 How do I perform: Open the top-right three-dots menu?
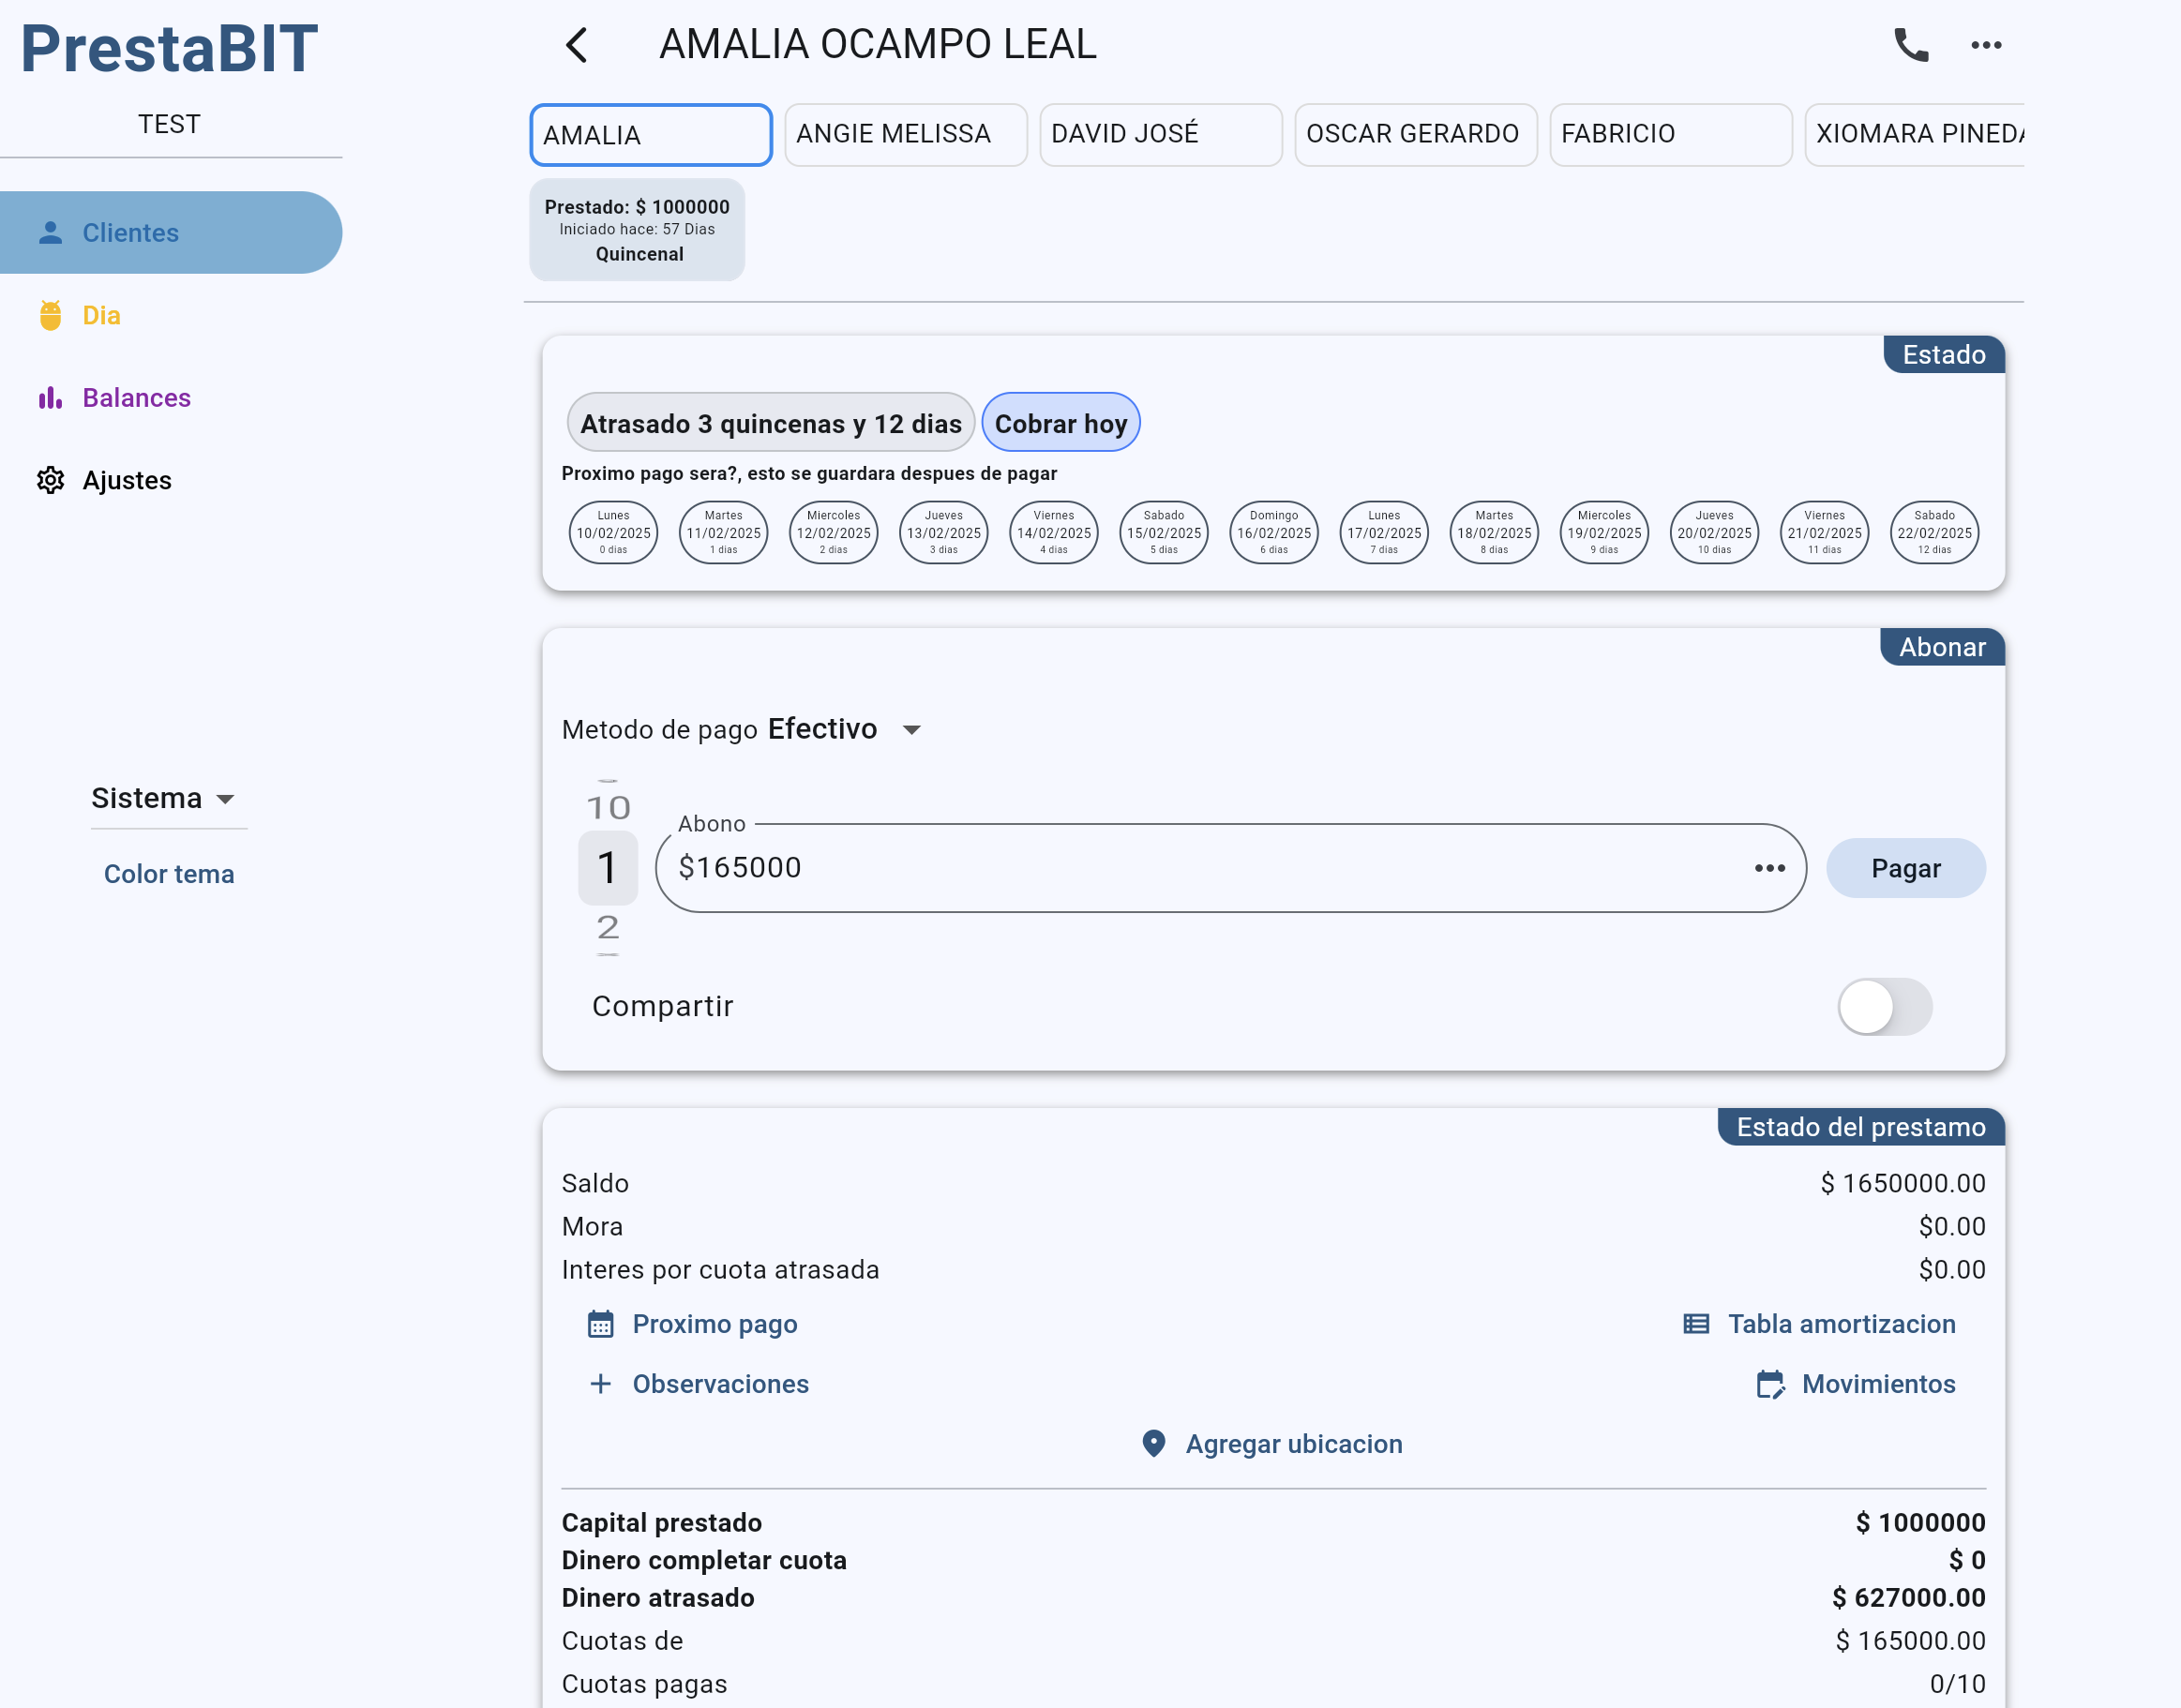[1986, 45]
